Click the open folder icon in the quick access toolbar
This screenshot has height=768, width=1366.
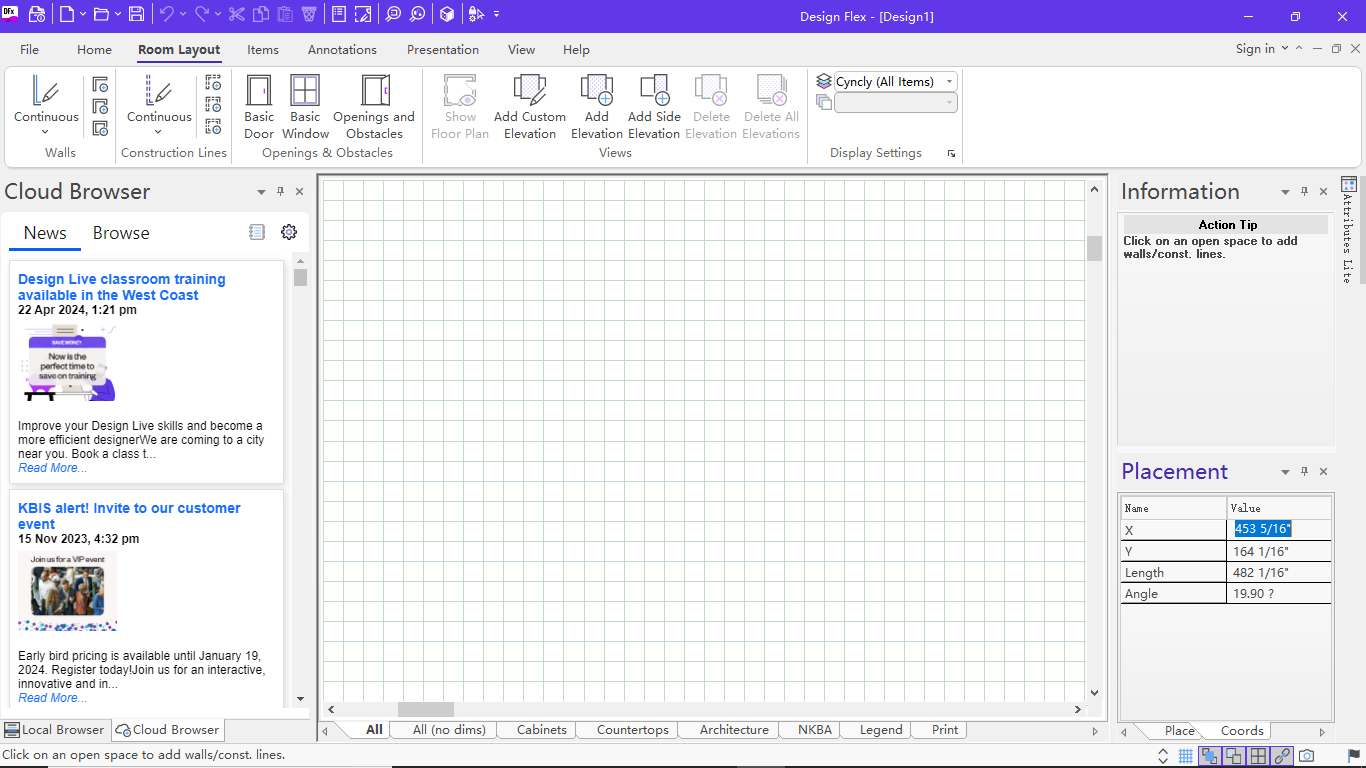pos(101,14)
